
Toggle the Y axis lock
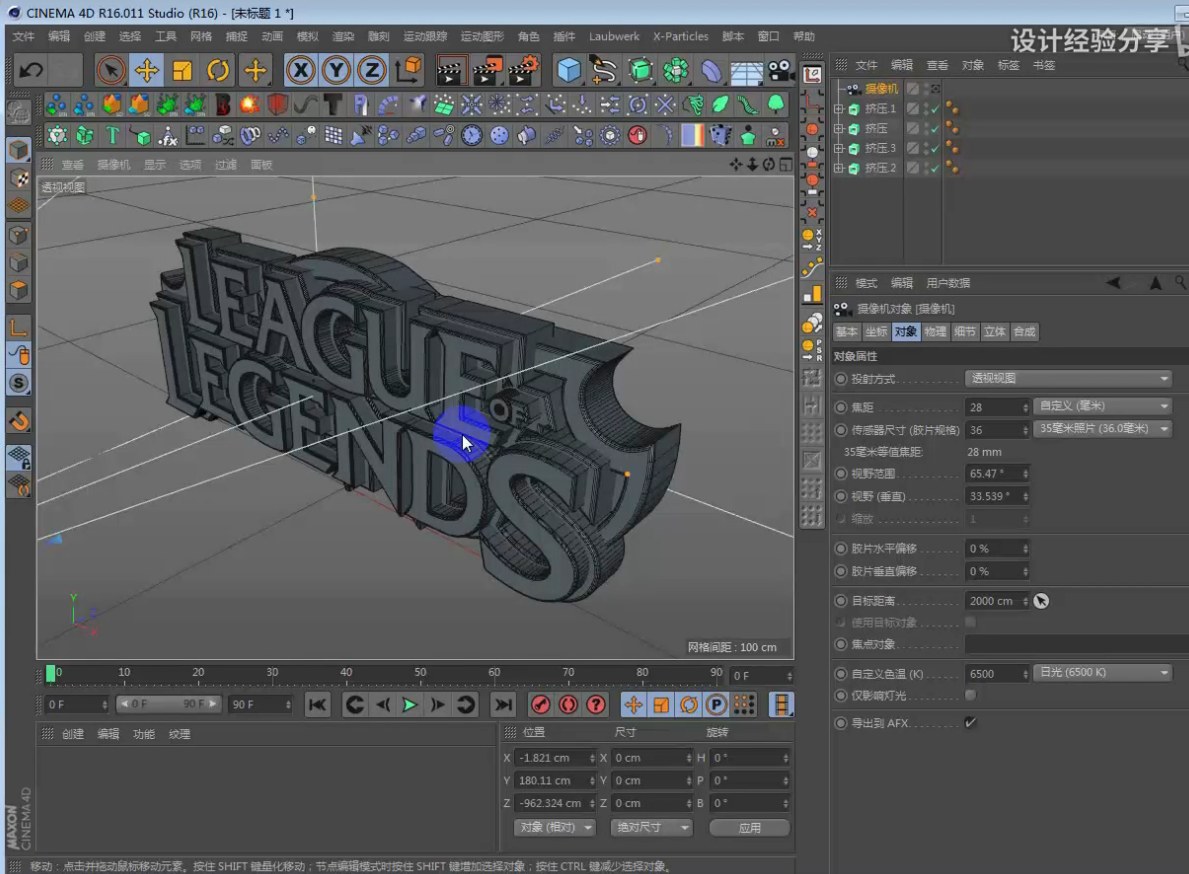coord(336,70)
